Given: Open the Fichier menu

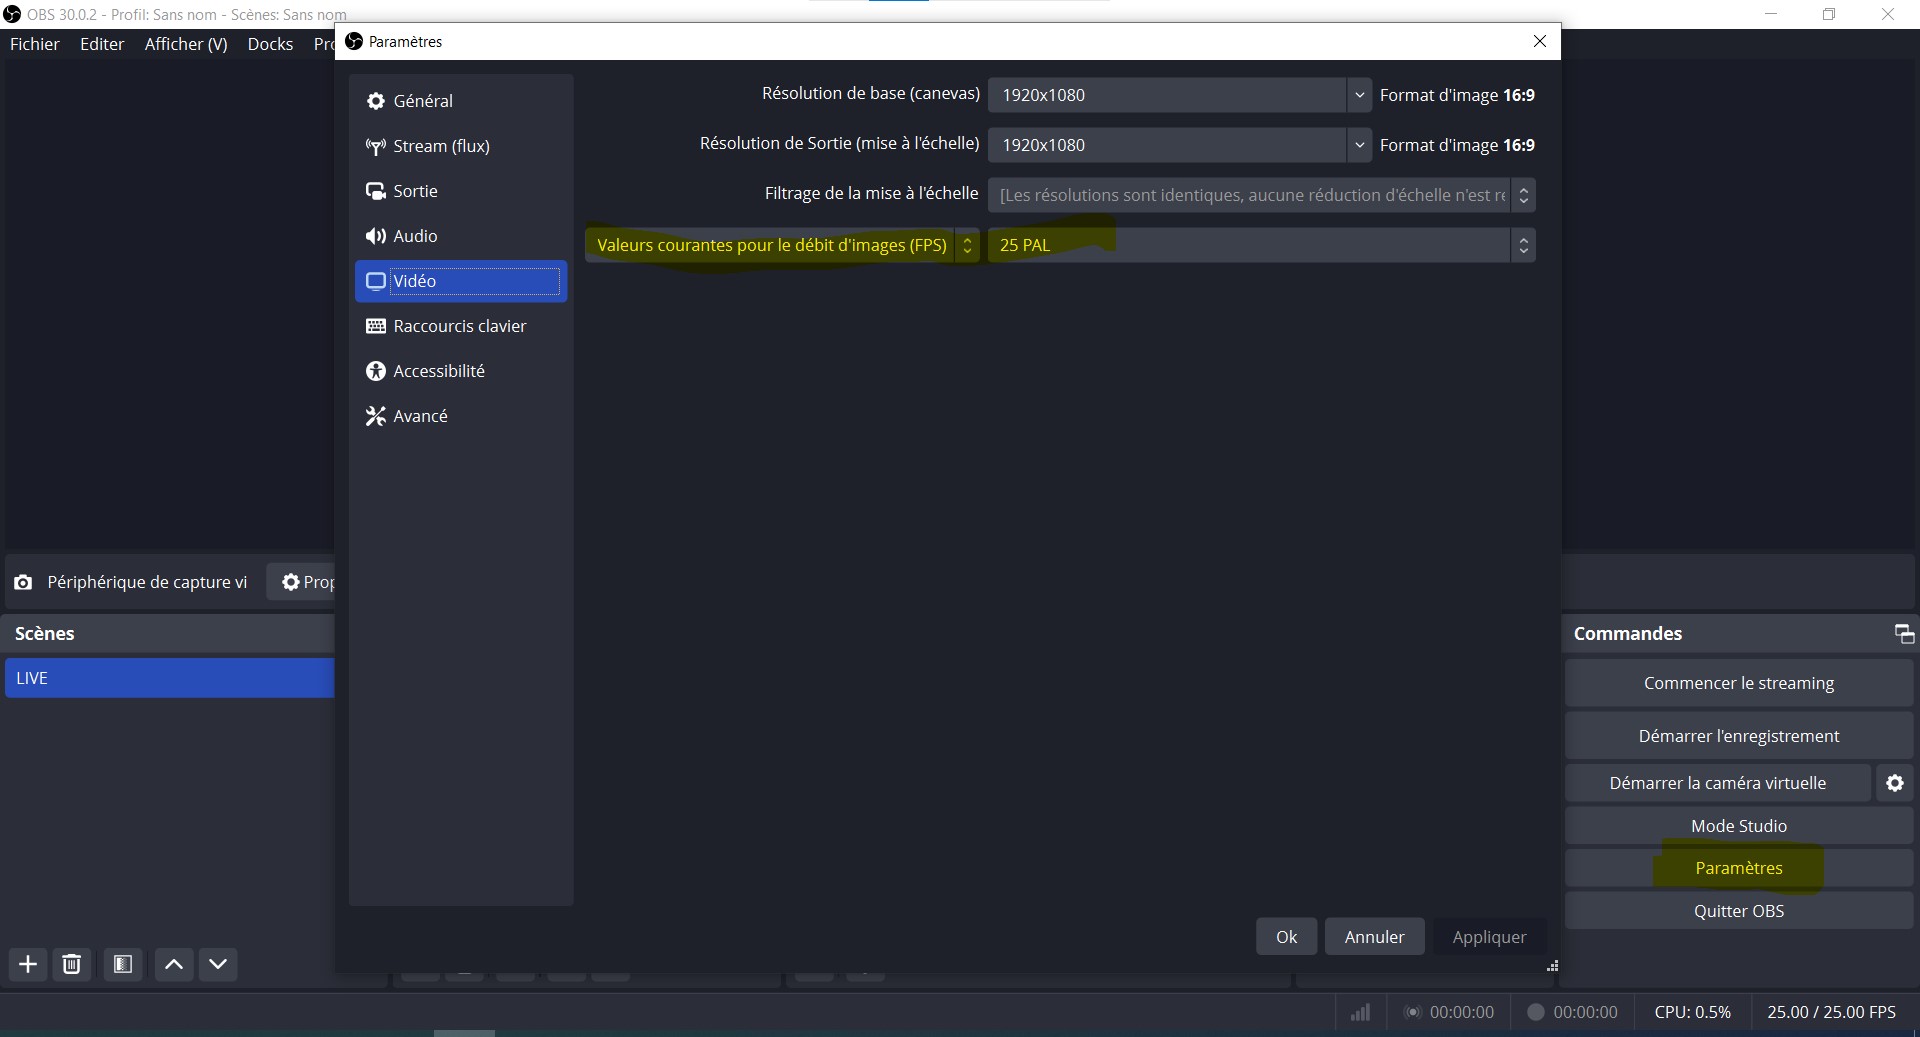Looking at the screenshot, I should [x=35, y=44].
